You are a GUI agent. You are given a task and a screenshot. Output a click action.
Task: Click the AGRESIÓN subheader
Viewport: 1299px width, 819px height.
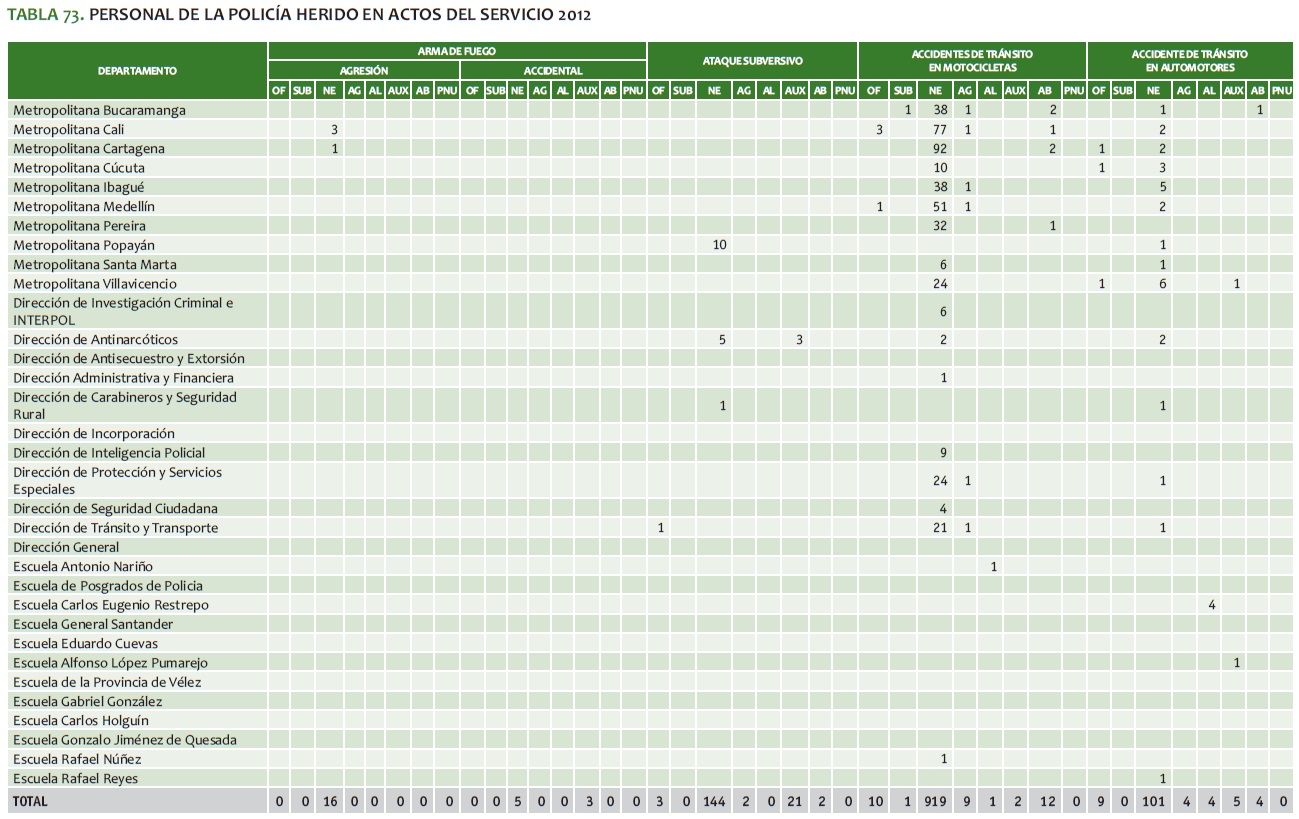[x=363, y=71]
